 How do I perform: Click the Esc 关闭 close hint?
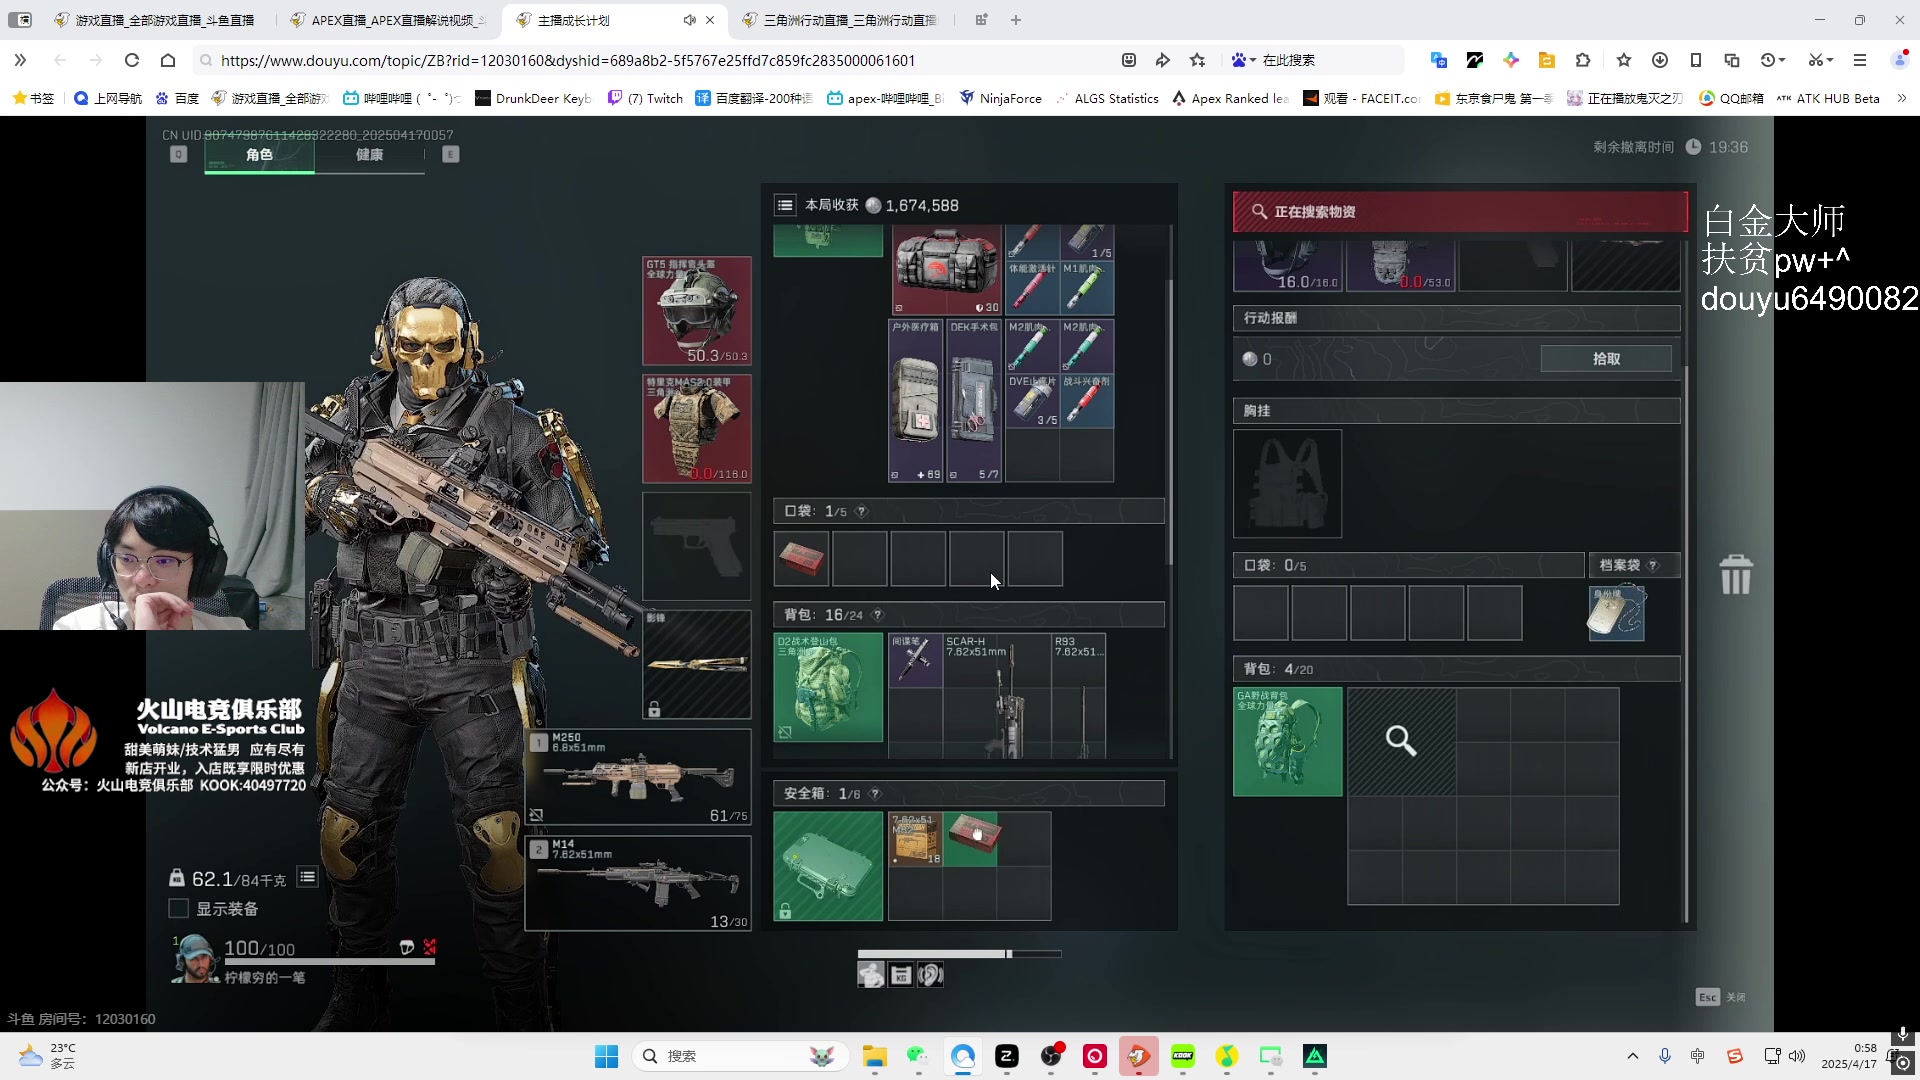pos(1720,997)
